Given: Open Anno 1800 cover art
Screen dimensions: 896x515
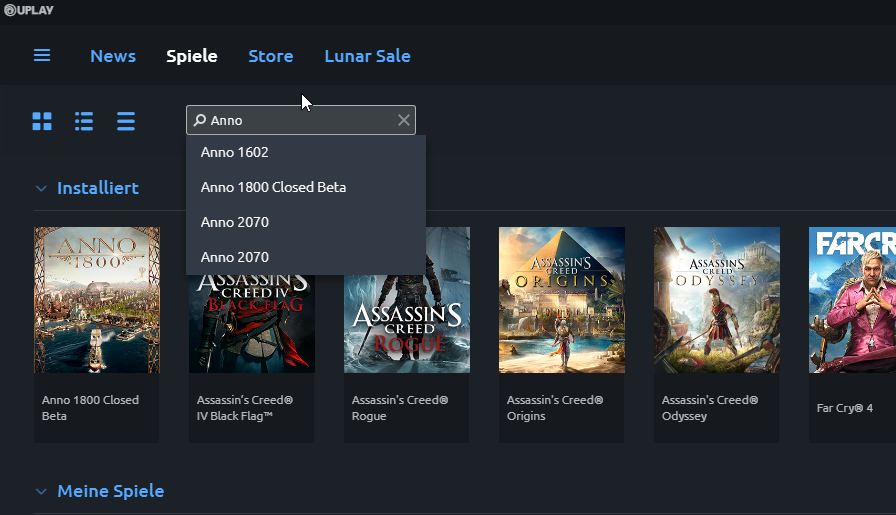Looking at the screenshot, I should click(x=97, y=300).
